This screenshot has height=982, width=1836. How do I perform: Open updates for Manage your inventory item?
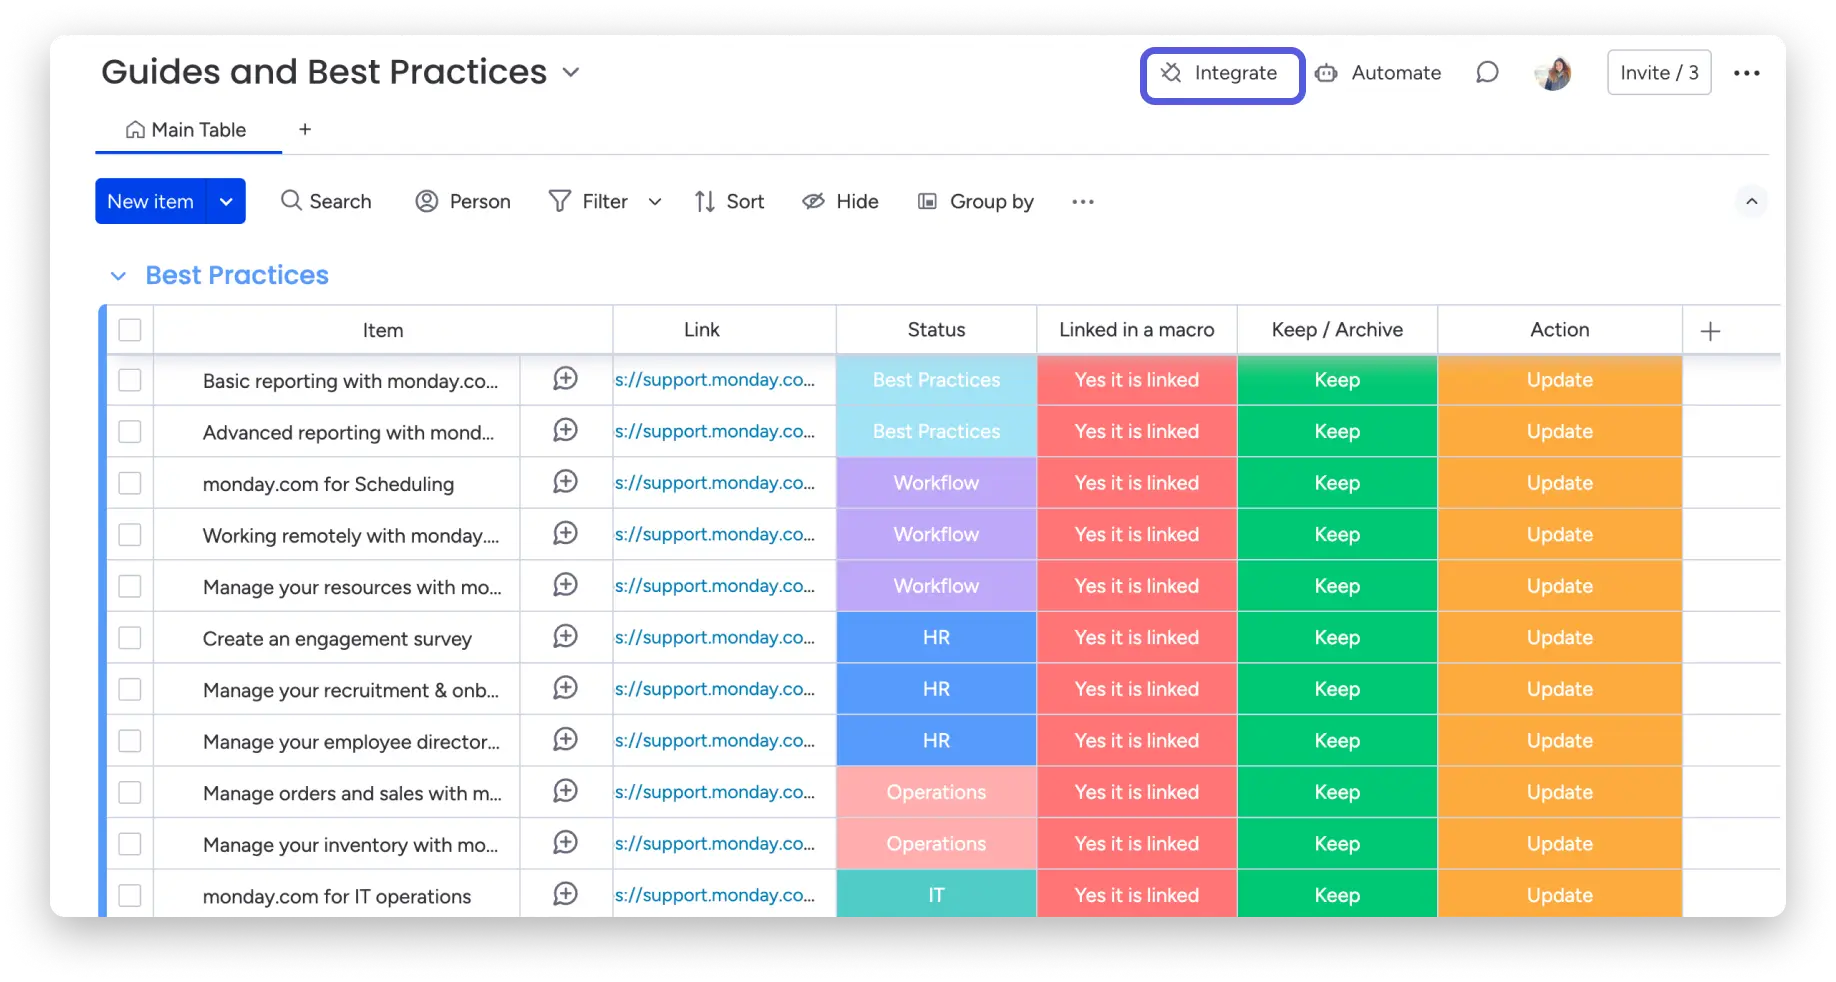coord(566,842)
